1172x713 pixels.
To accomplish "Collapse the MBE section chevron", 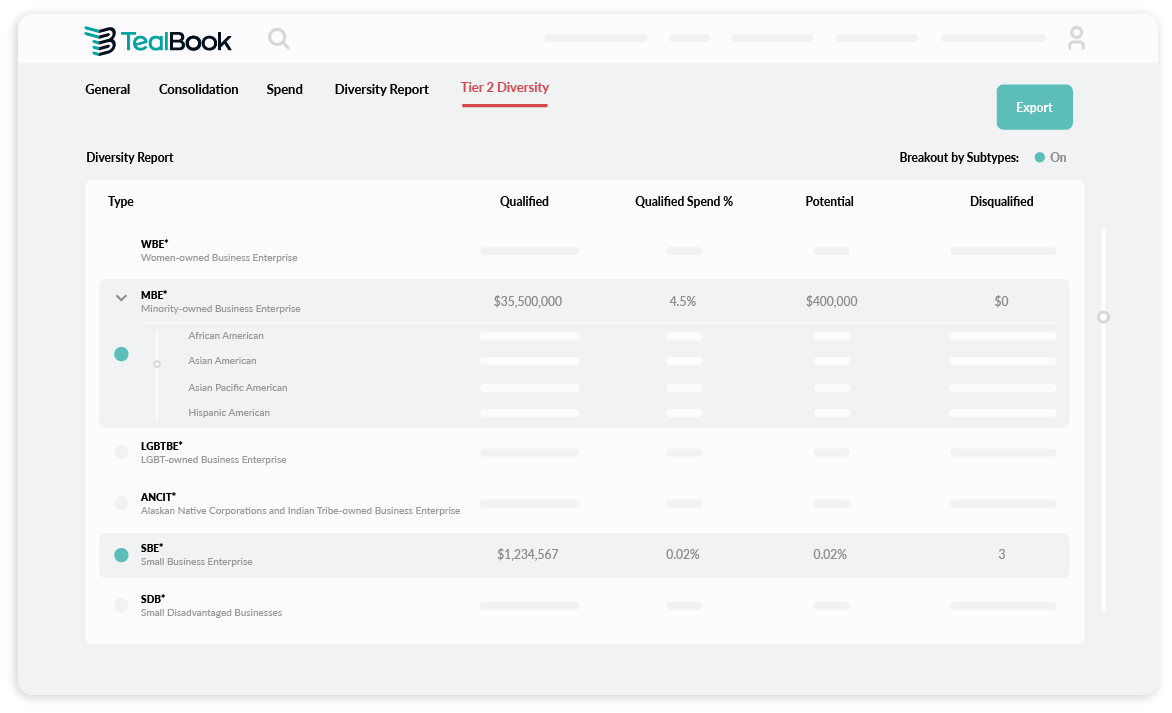I will pos(121,297).
